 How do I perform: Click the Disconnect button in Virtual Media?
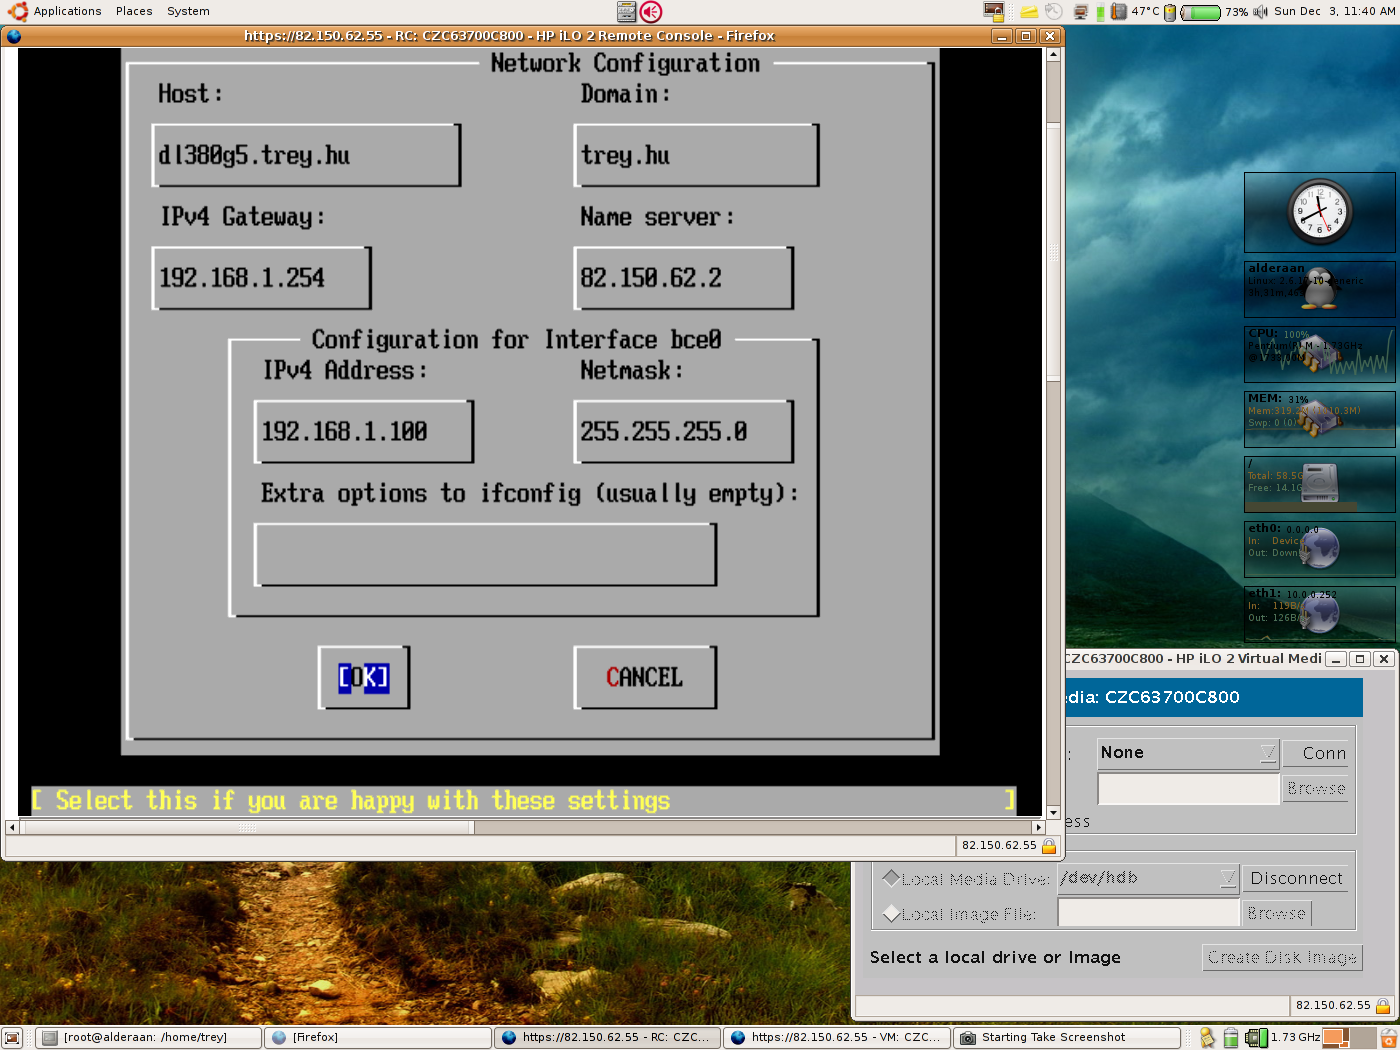[1296, 879]
